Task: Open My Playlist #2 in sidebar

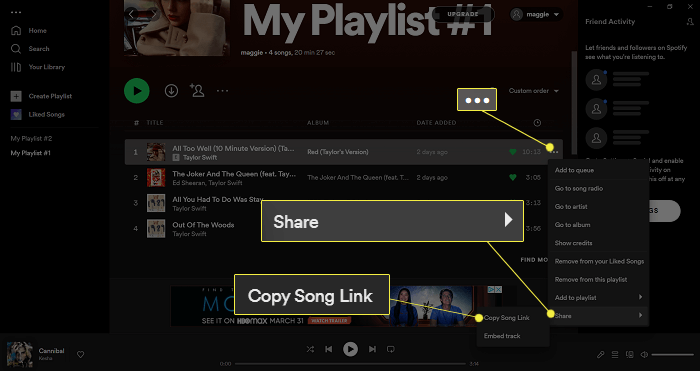Action: [x=31, y=138]
